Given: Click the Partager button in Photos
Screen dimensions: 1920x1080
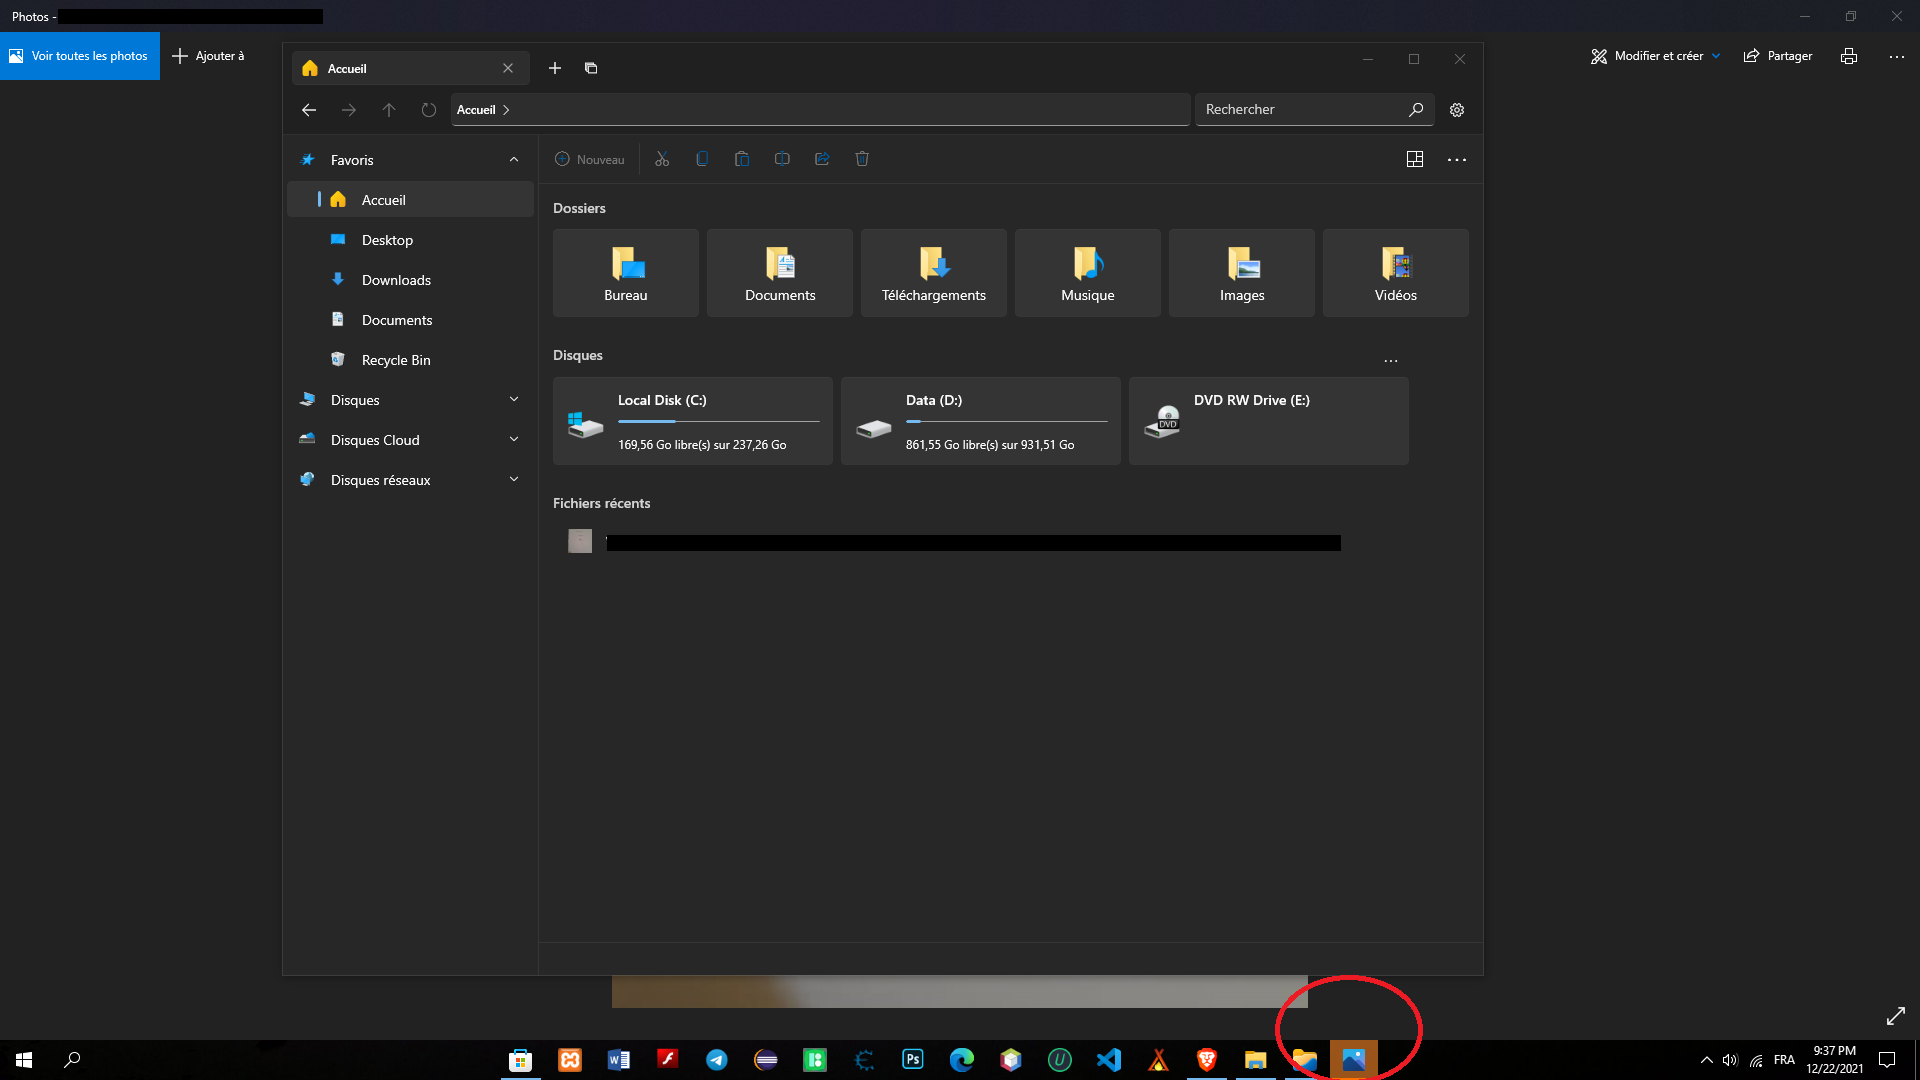Looking at the screenshot, I should 1778,56.
